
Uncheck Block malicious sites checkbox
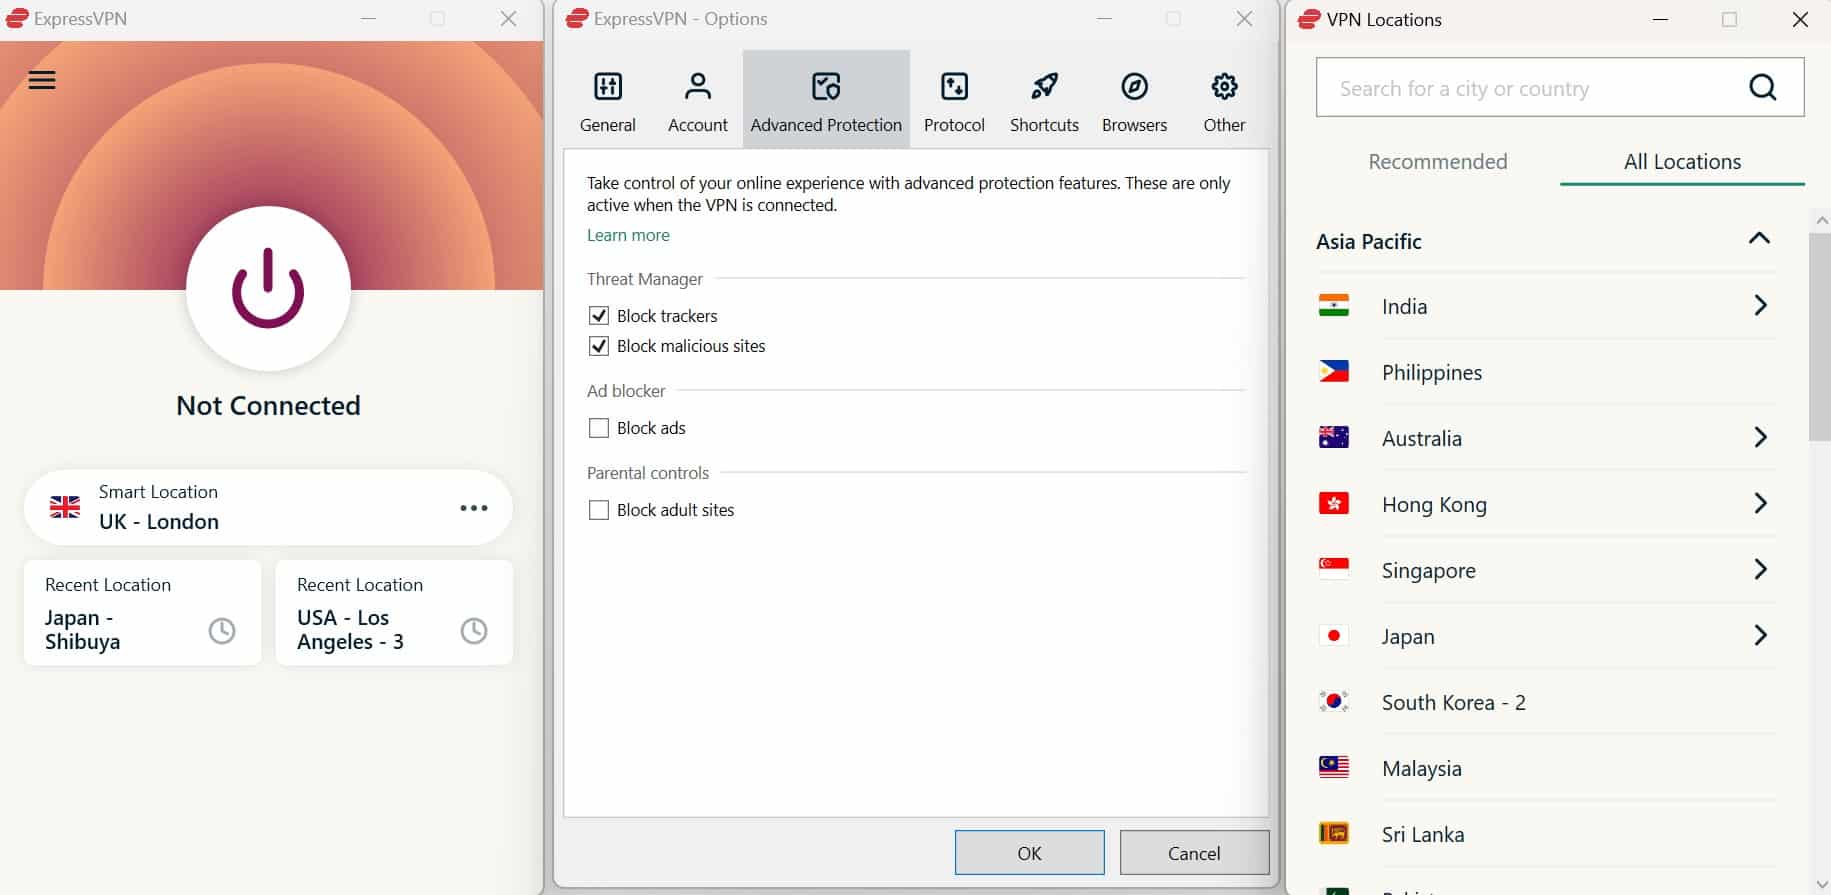[599, 346]
